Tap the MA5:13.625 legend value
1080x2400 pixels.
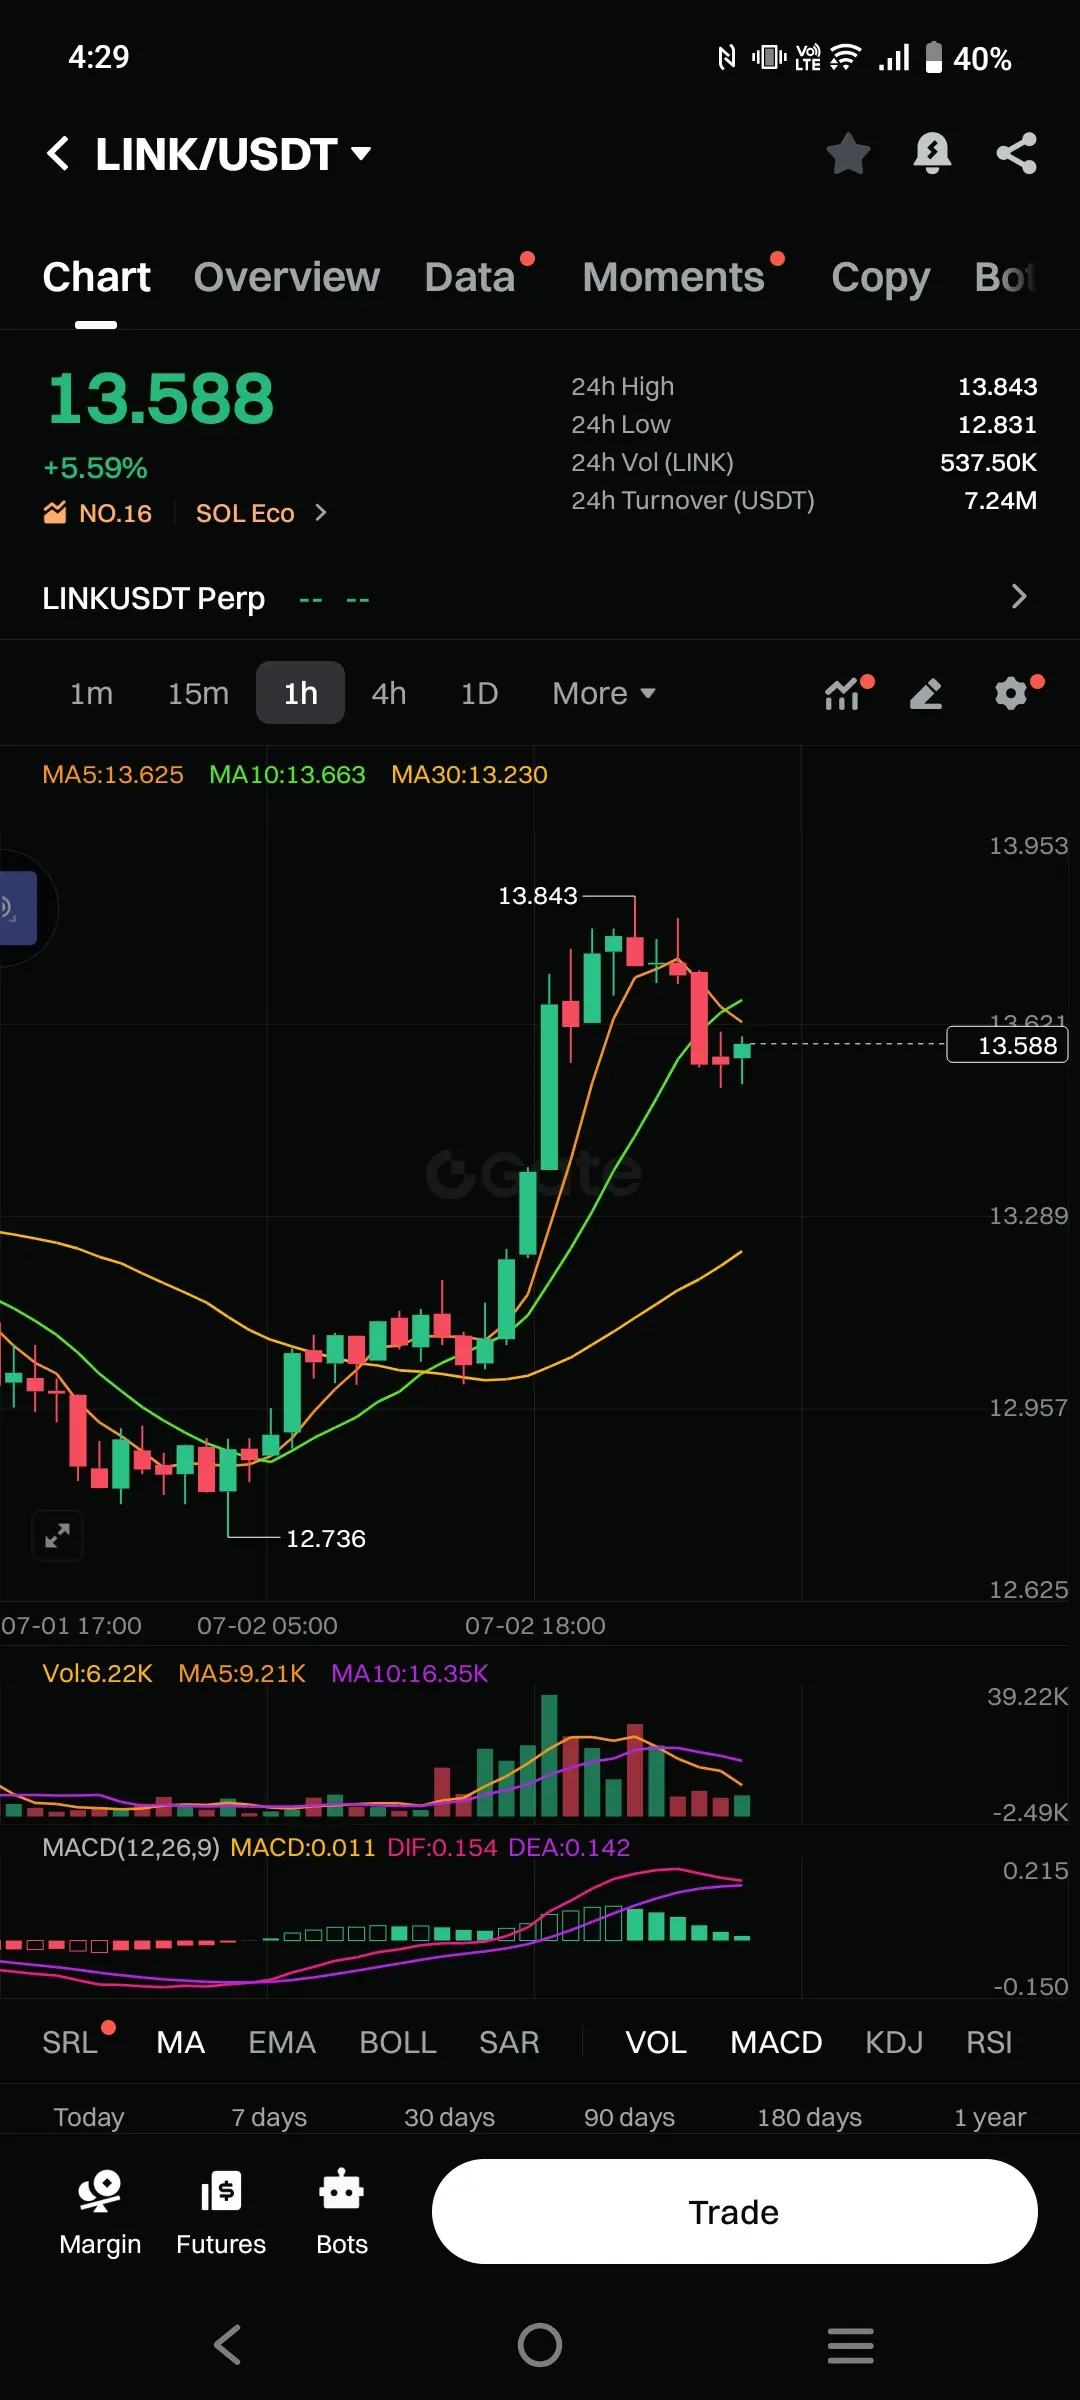pos(113,775)
